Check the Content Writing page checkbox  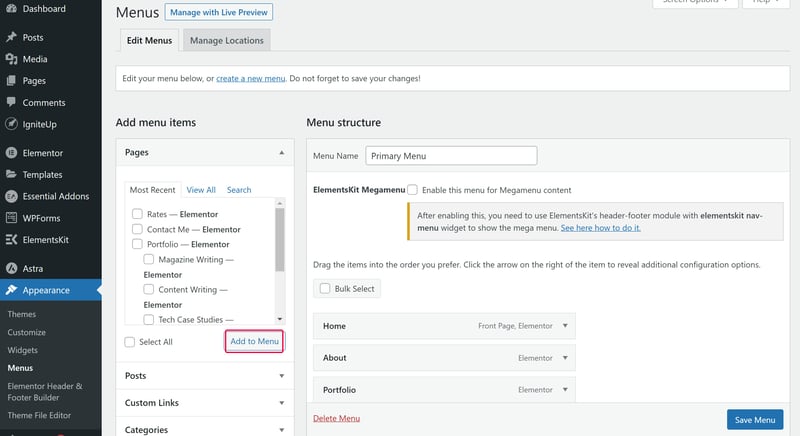tap(148, 289)
